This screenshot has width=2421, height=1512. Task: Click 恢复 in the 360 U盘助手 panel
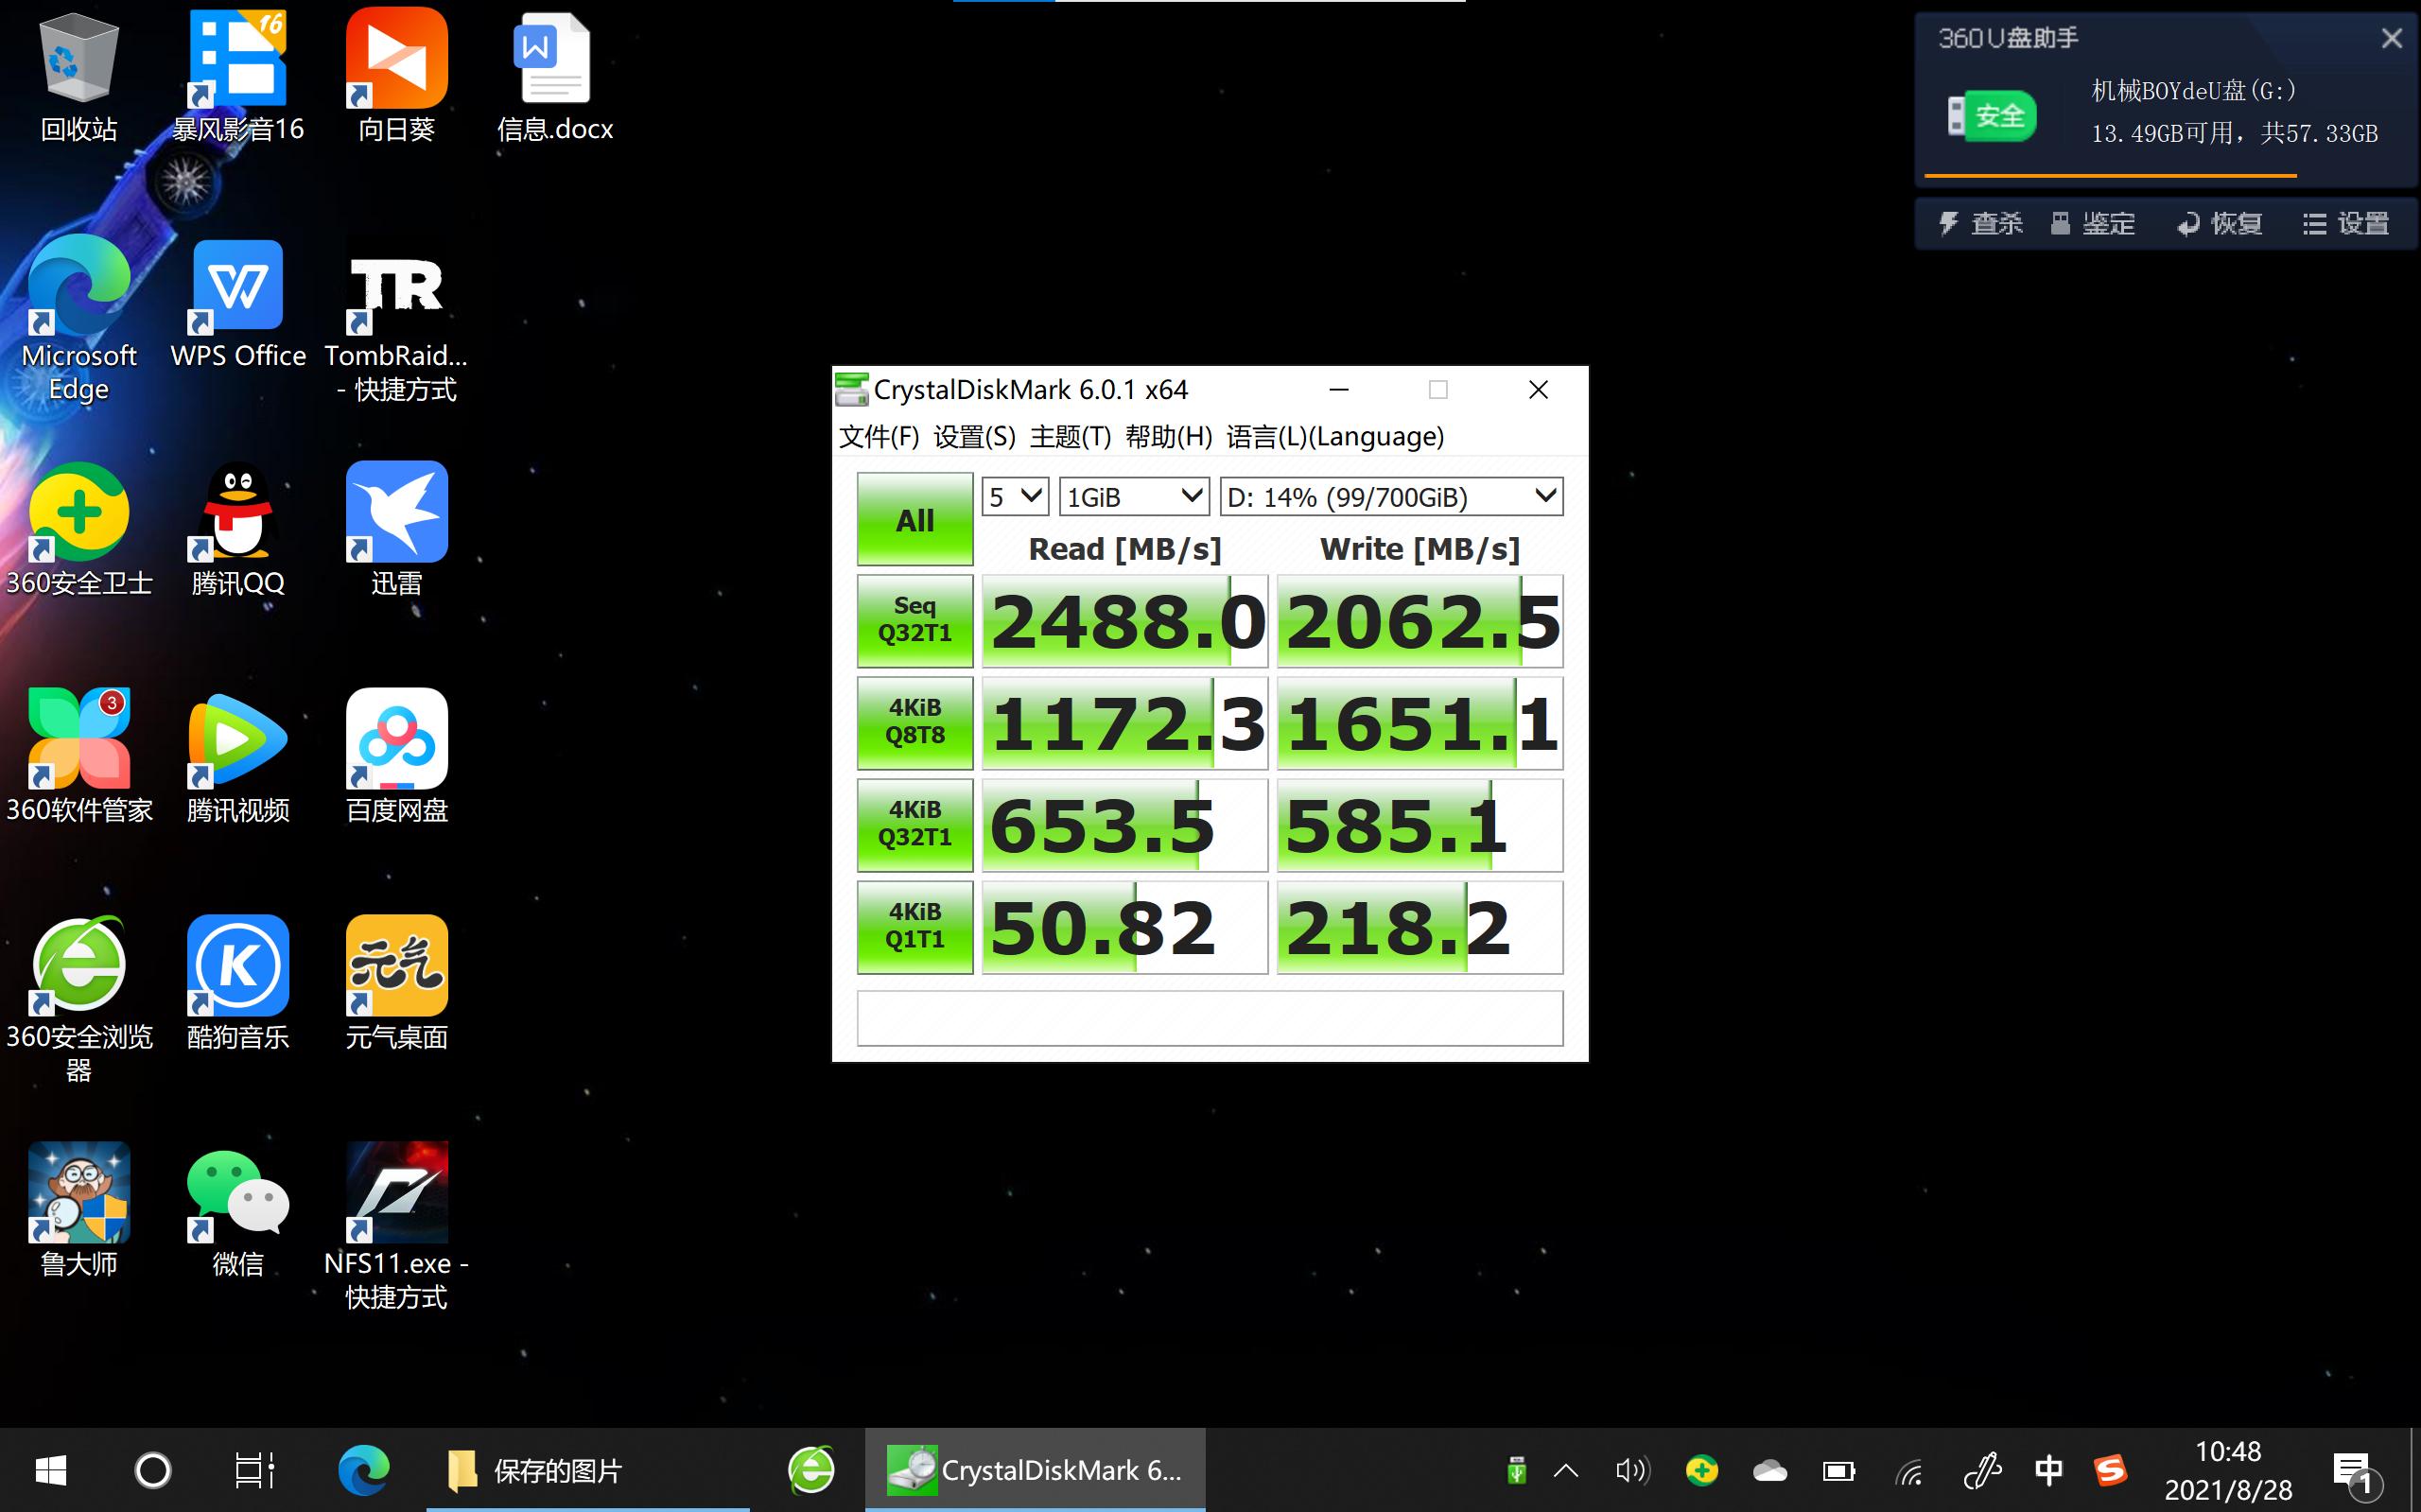click(2218, 222)
